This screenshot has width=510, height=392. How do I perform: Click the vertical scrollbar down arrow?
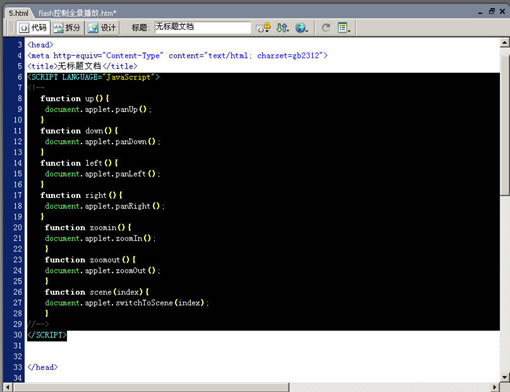pyautogui.click(x=504, y=377)
